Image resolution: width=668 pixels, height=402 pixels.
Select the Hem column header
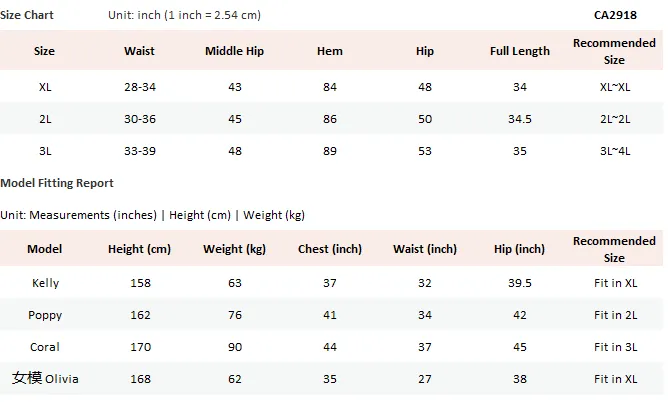pyautogui.click(x=329, y=51)
